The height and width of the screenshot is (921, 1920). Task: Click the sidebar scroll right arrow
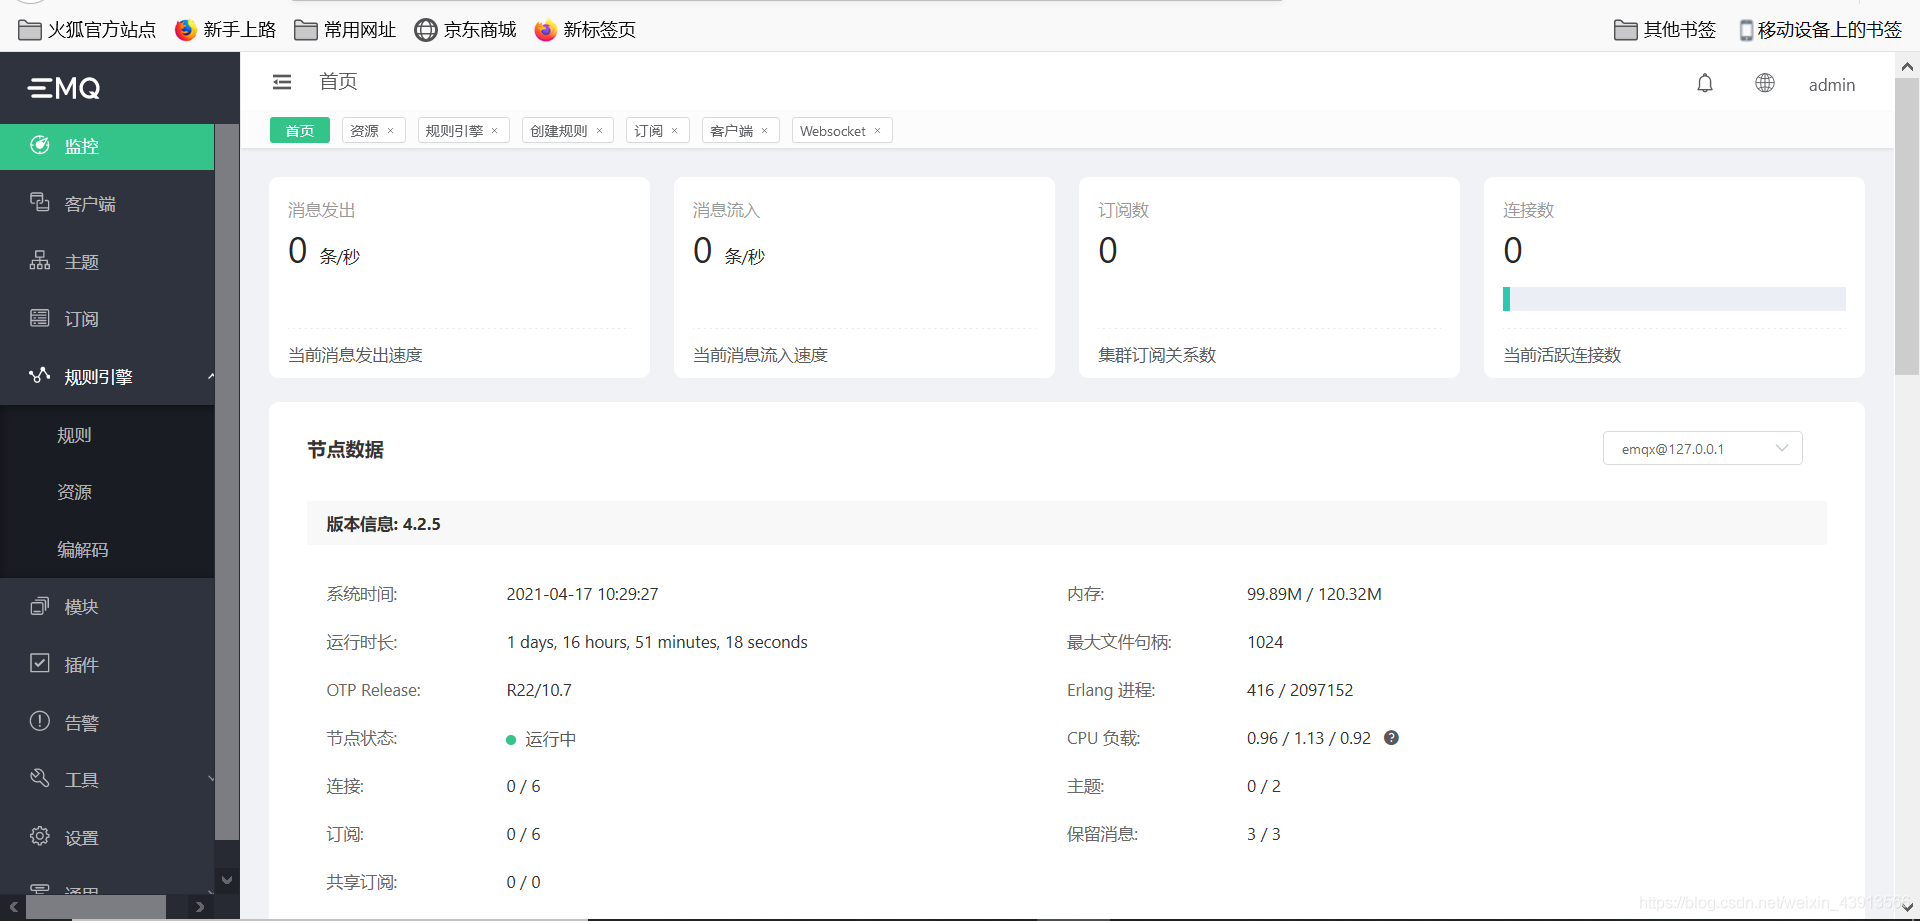[200, 907]
